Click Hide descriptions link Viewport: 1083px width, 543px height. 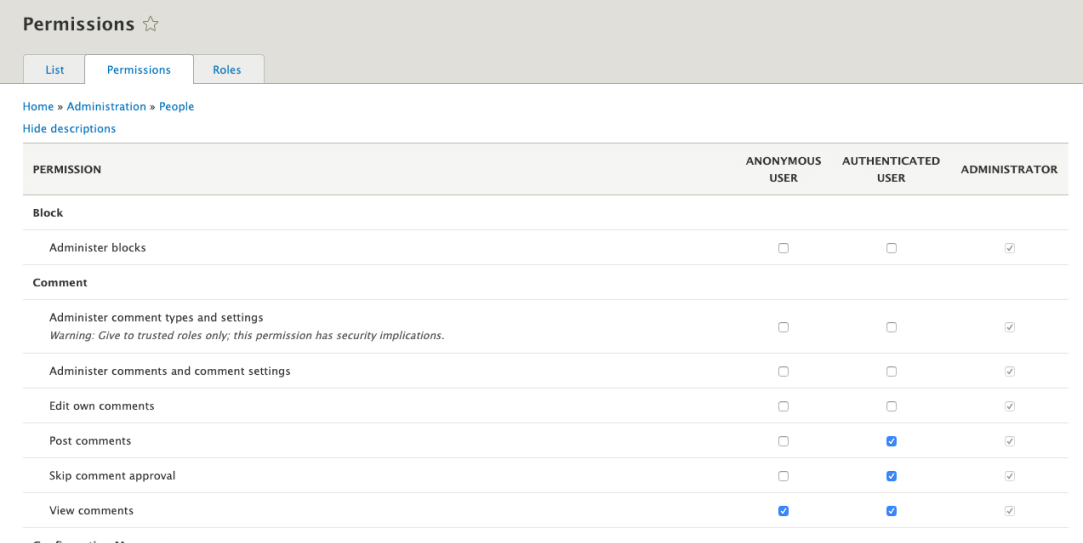(69, 128)
